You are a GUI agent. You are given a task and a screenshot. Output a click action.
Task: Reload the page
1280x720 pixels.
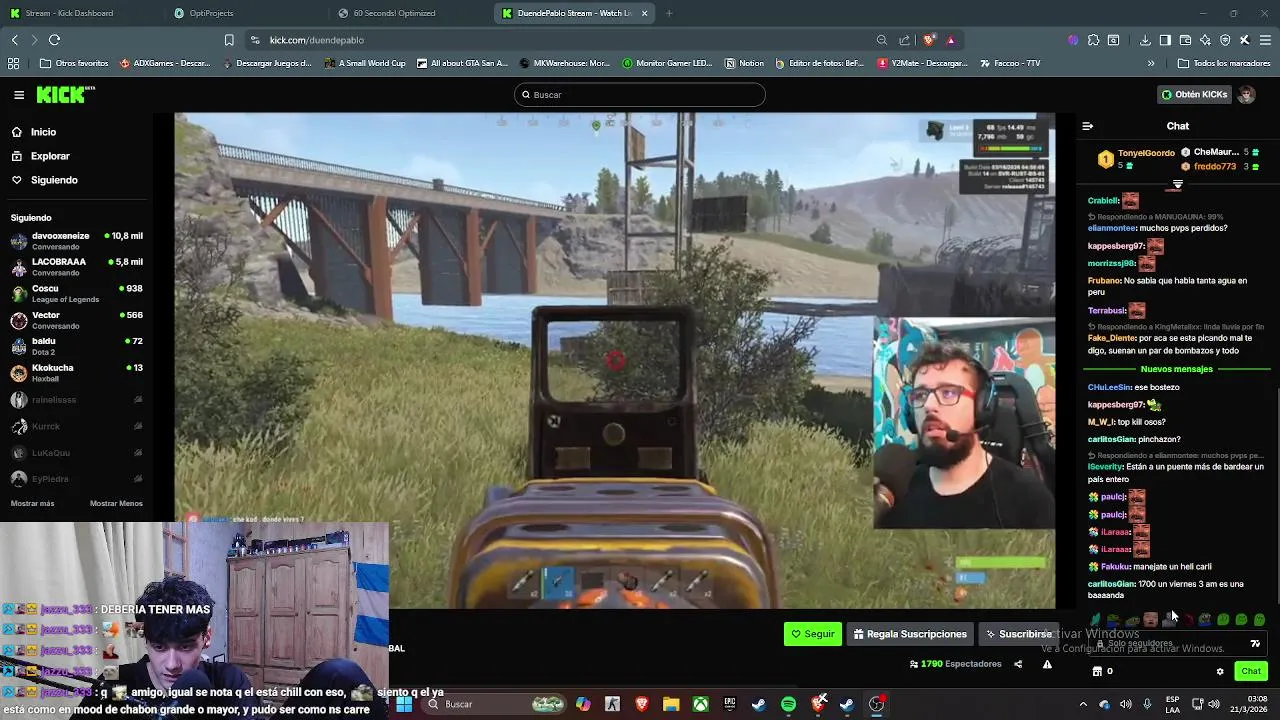click(x=54, y=40)
